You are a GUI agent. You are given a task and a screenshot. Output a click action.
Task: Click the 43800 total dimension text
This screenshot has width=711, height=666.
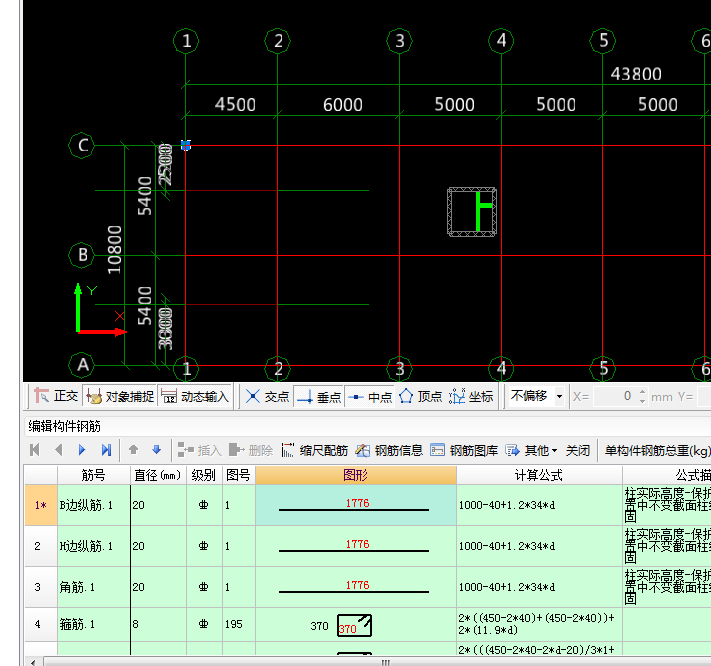pyautogui.click(x=636, y=74)
